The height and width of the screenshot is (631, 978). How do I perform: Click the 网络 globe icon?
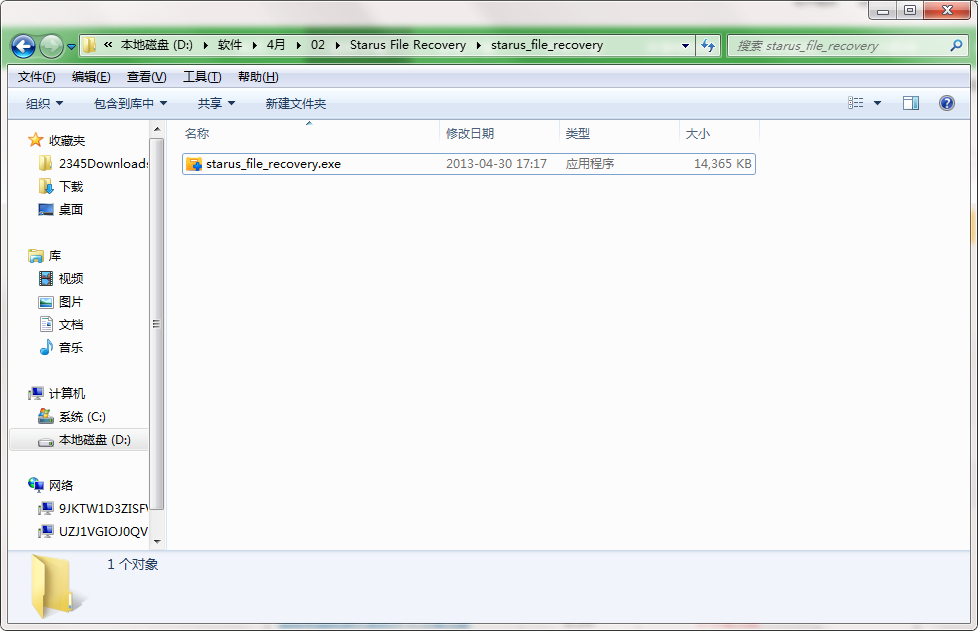(36, 484)
